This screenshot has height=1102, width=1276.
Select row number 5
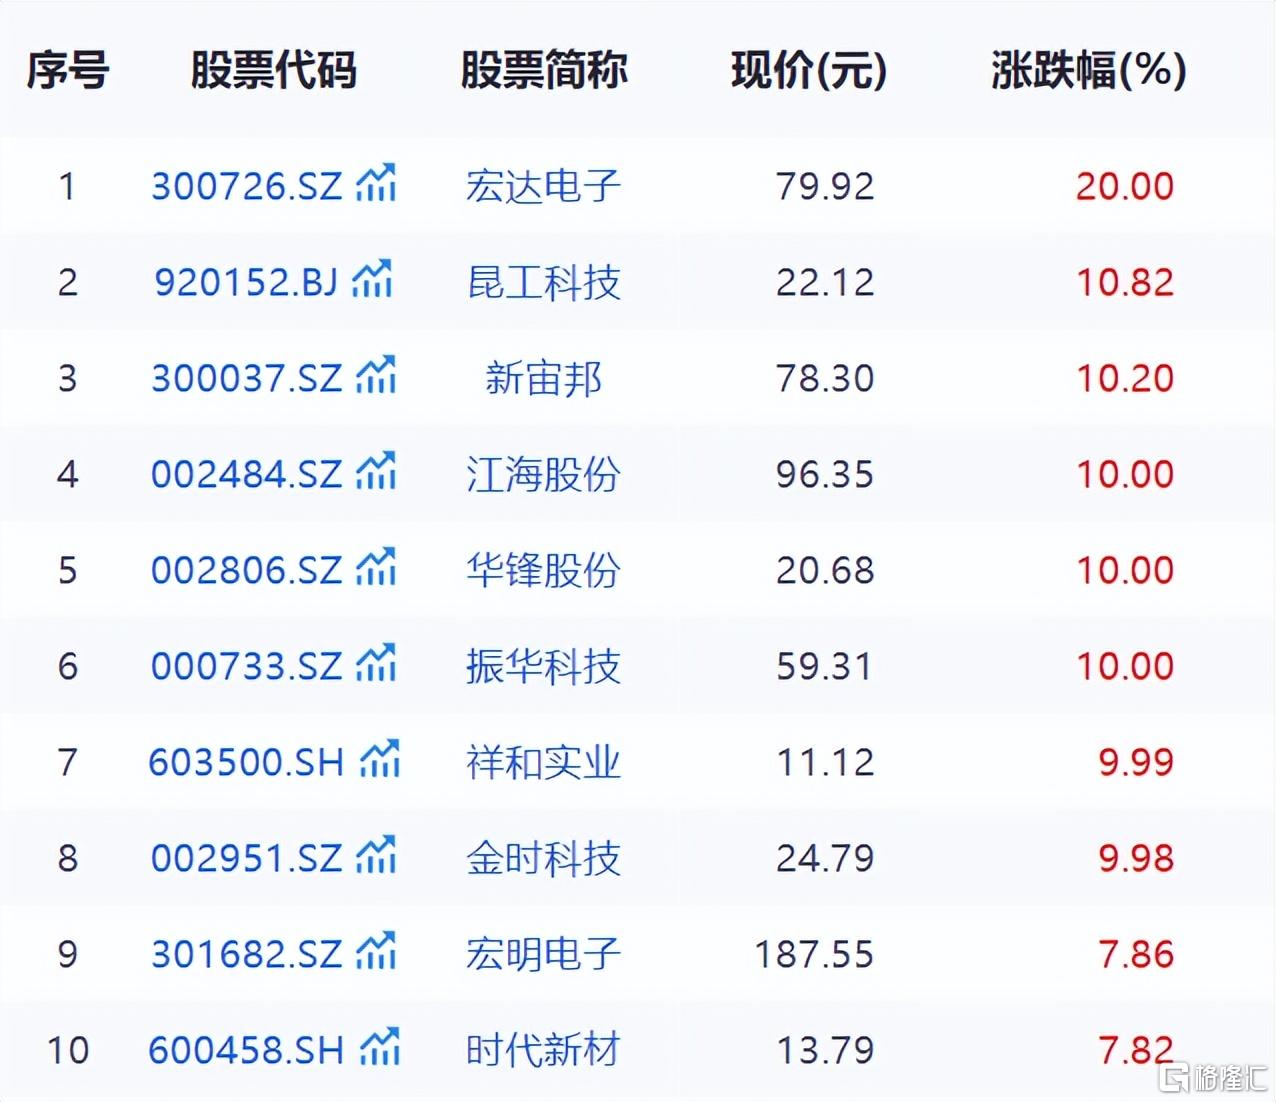pyautogui.click(x=67, y=570)
